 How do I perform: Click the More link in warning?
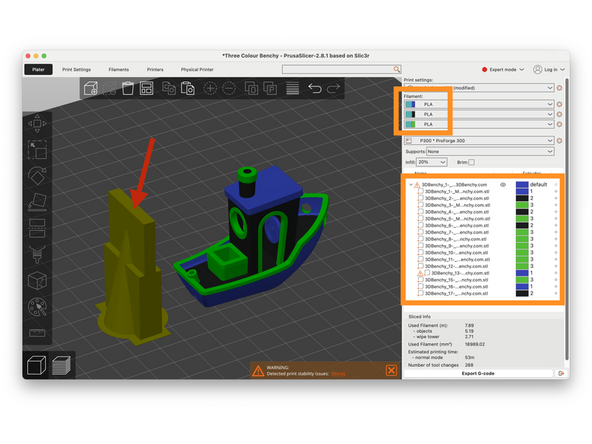tap(338, 374)
